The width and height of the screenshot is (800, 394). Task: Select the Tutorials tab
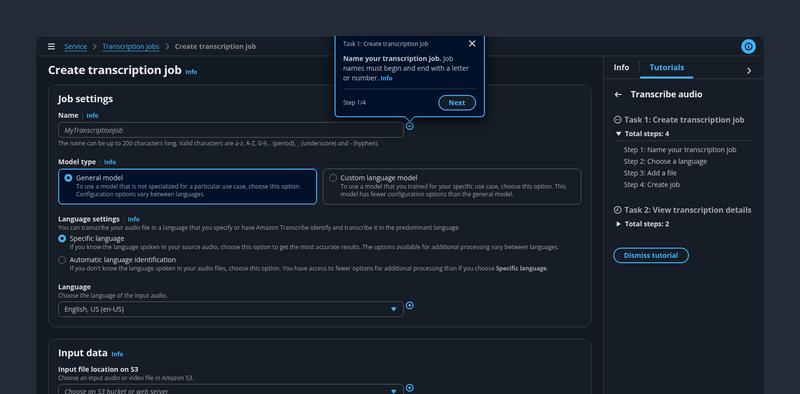pos(666,67)
